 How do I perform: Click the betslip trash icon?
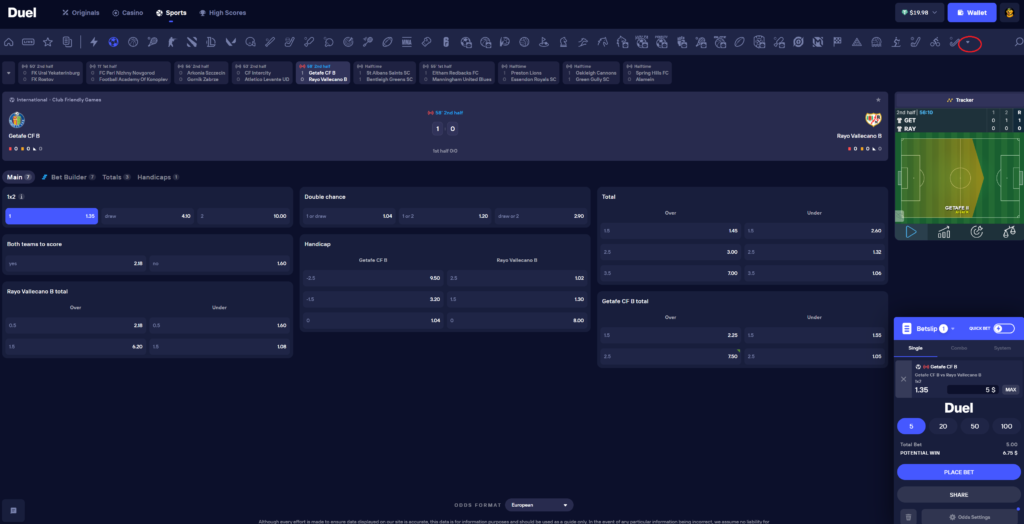click(908, 517)
